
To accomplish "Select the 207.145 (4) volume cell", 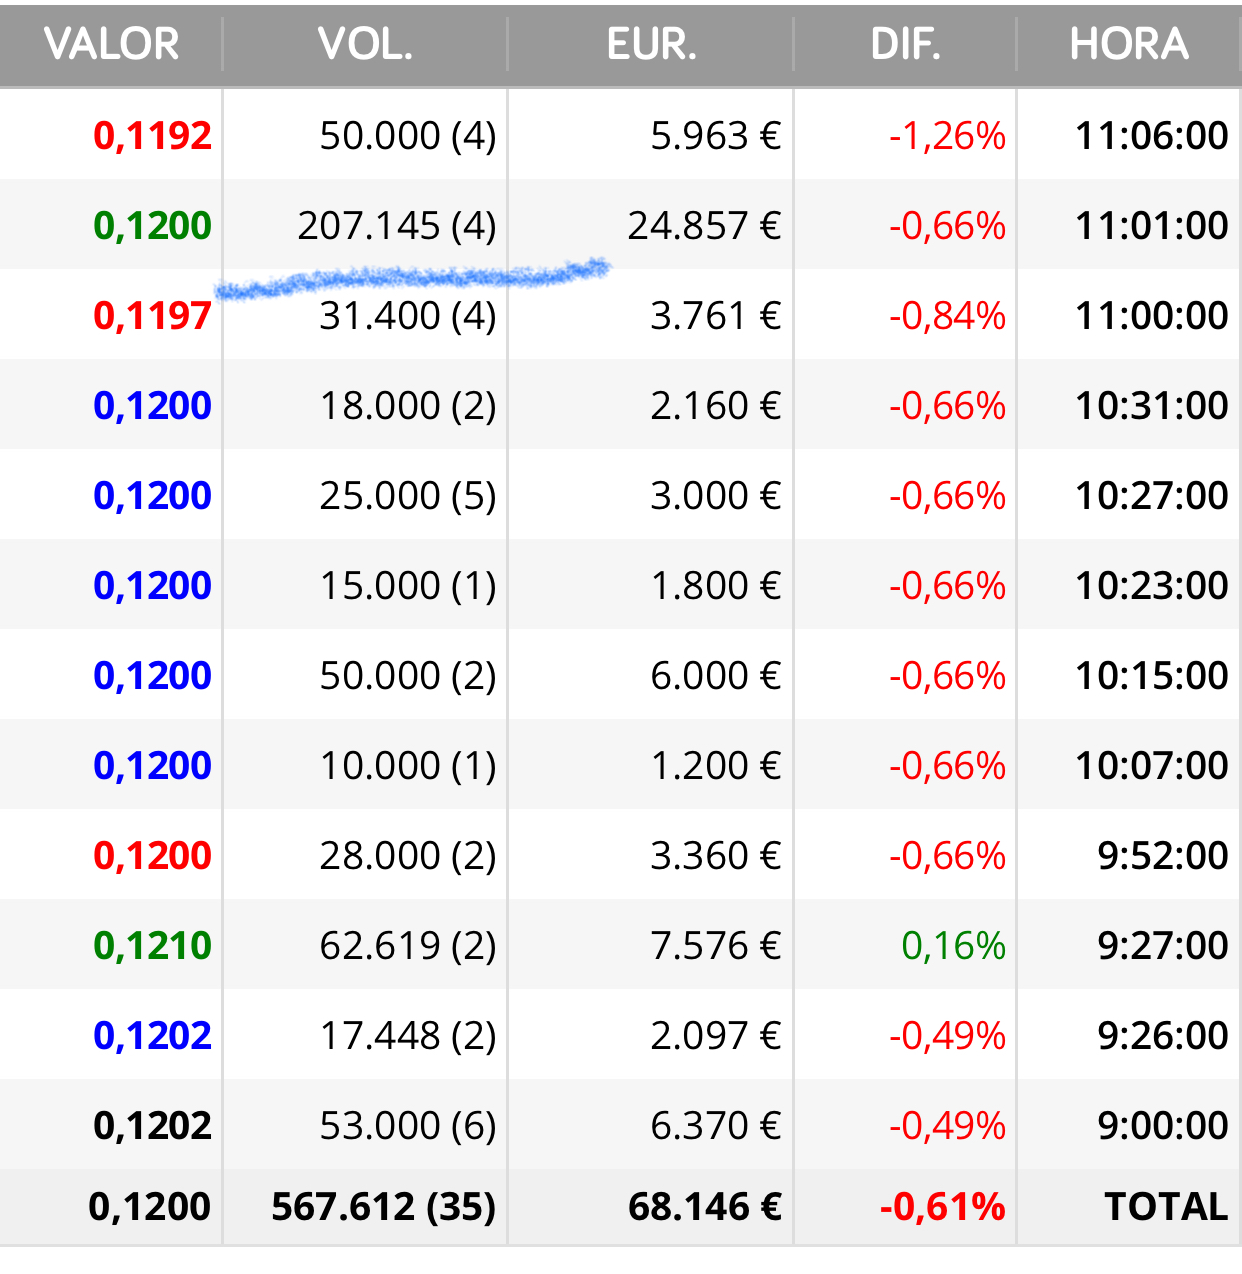I will (397, 226).
